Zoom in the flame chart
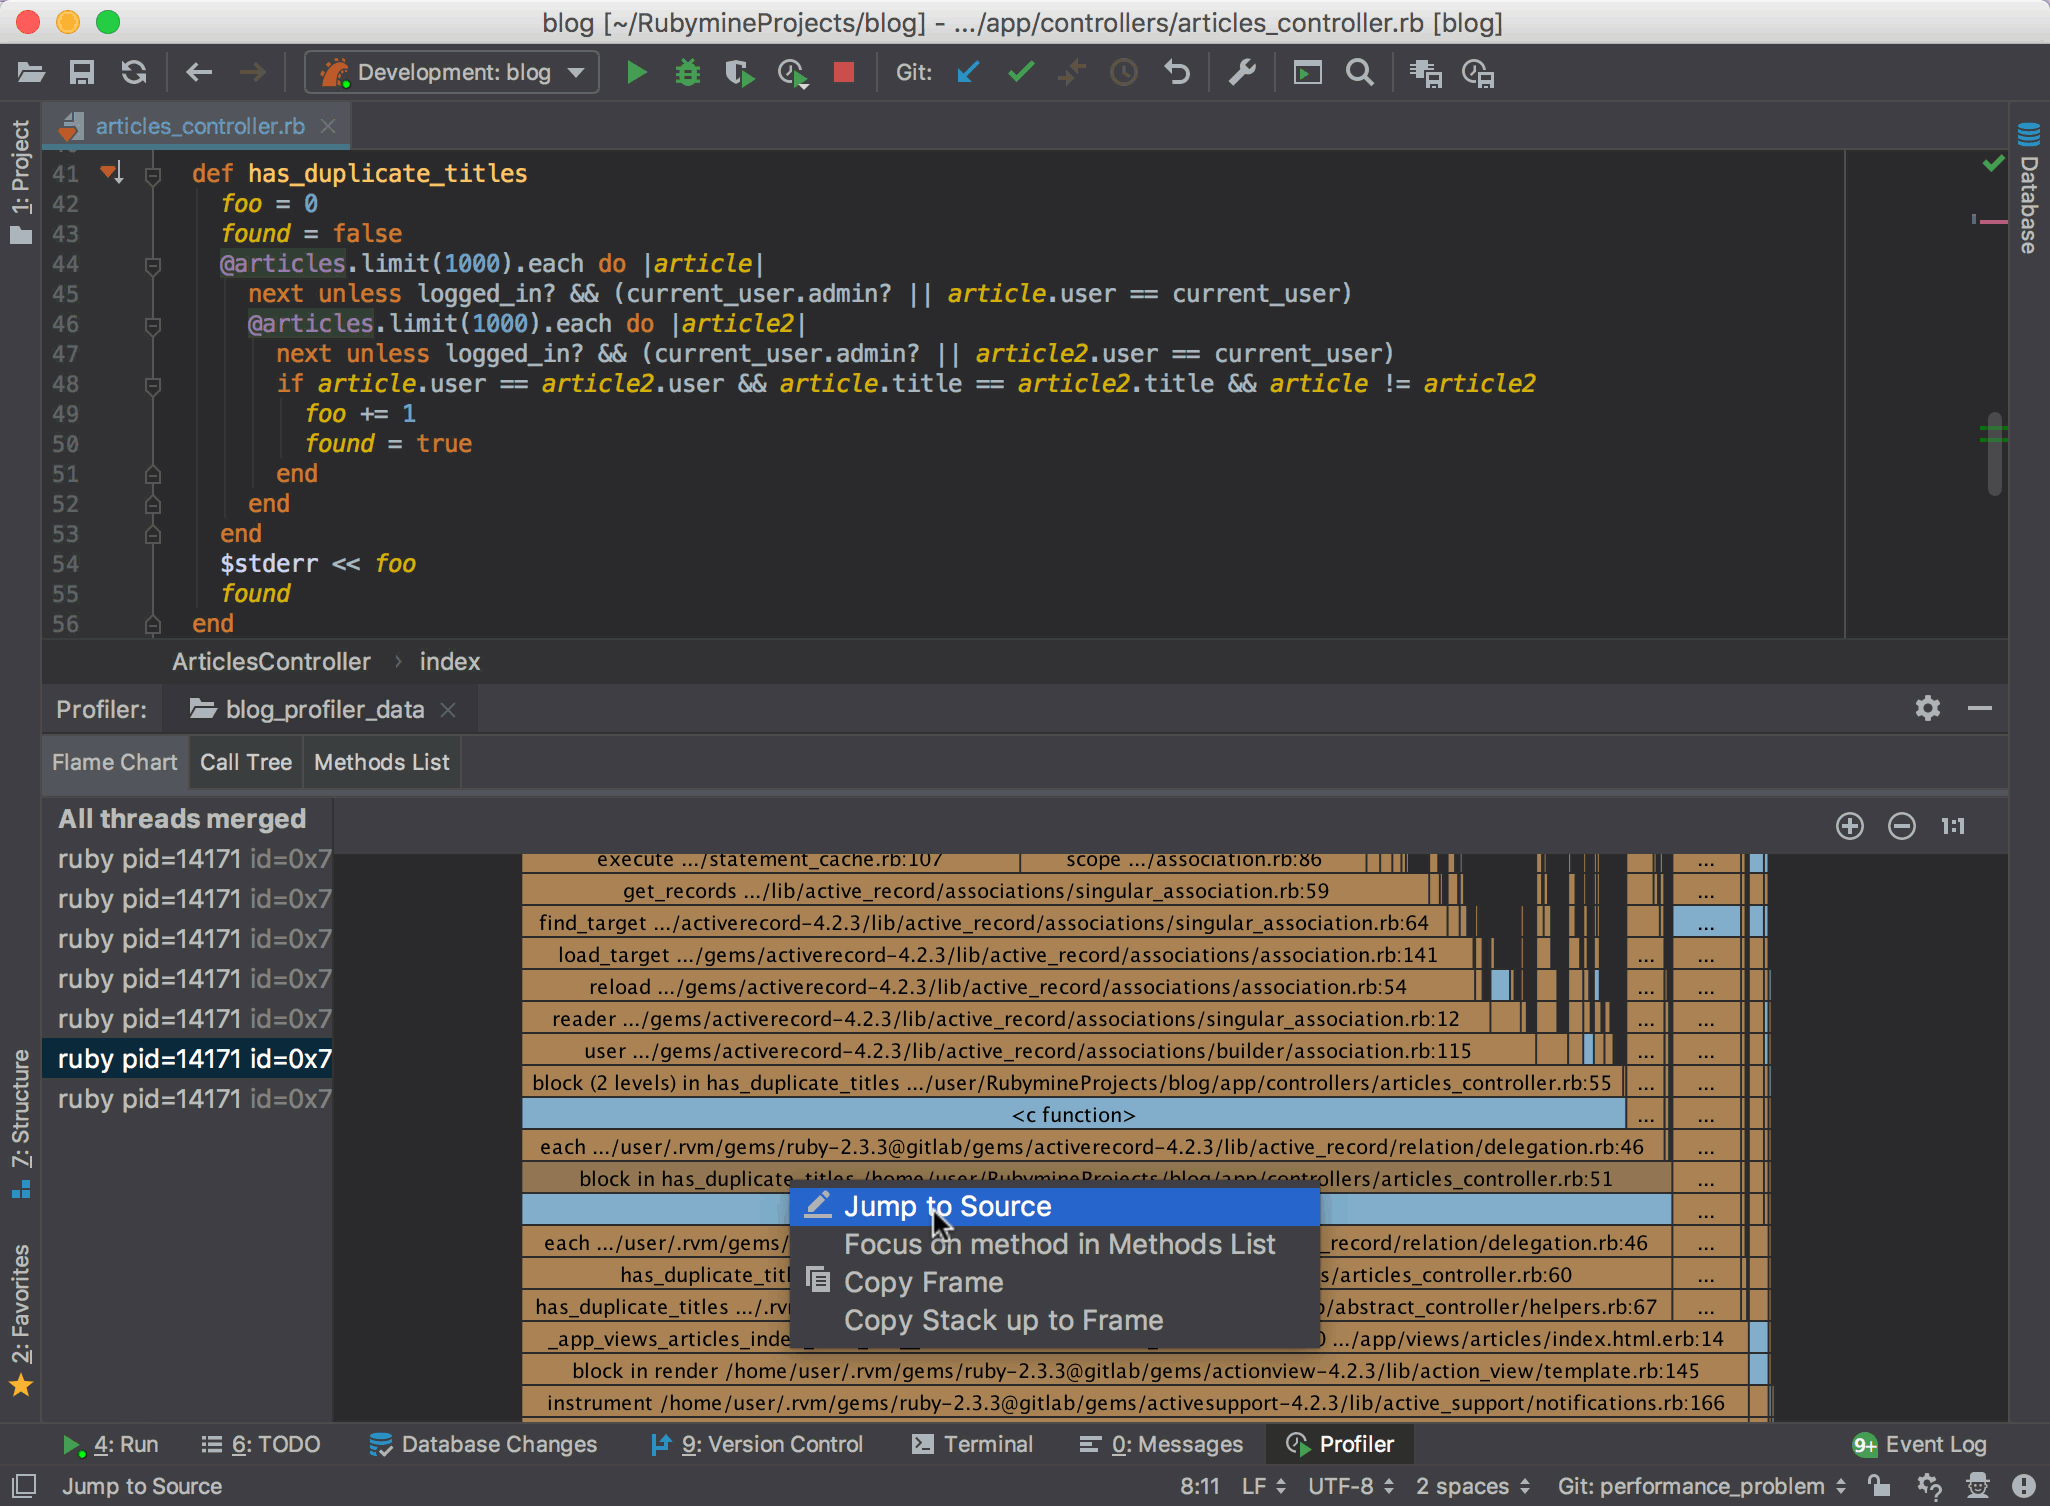 [x=1849, y=826]
